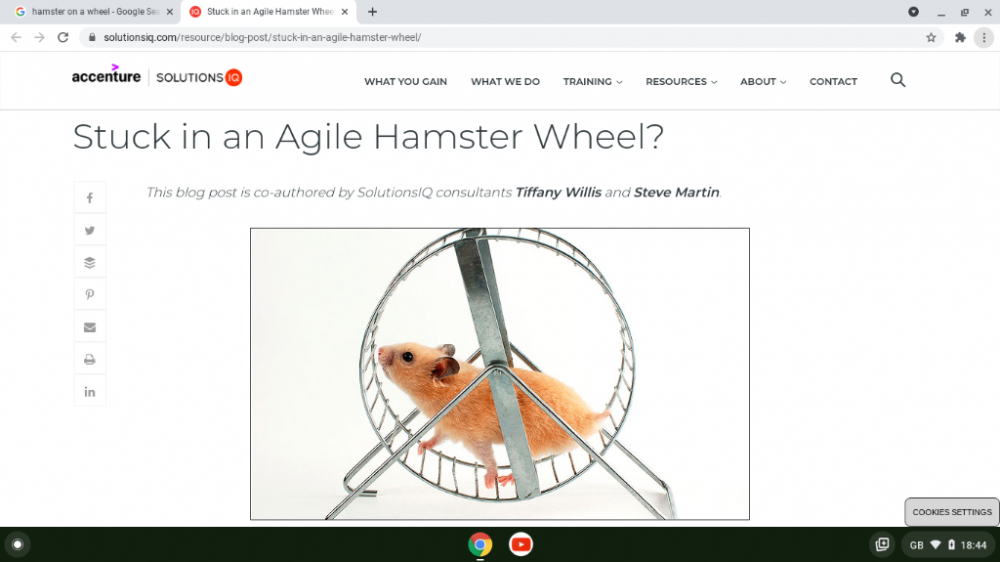Share the article via Twitter icon
This screenshot has width=1000, height=562.
(89, 230)
